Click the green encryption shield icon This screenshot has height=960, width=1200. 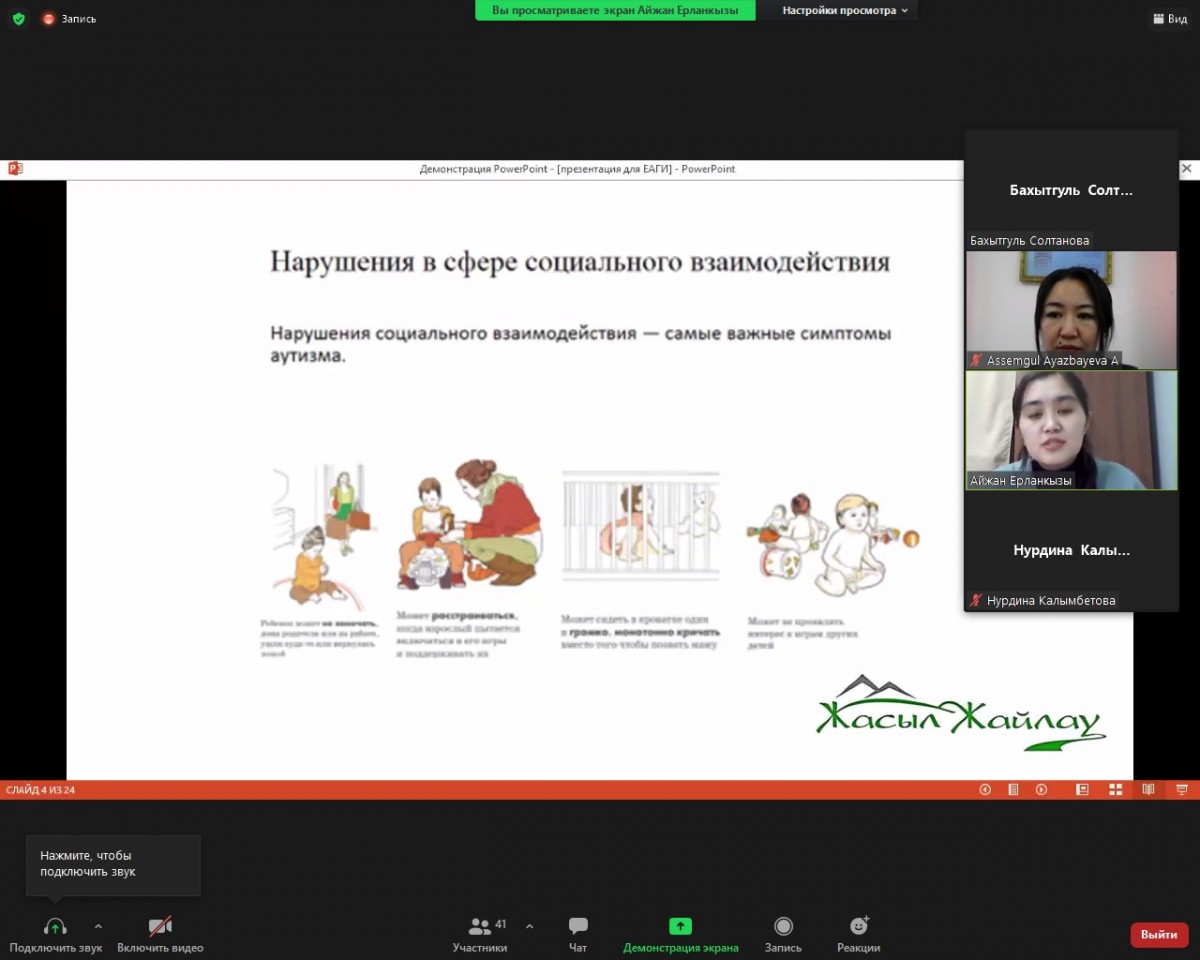tap(18, 18)
